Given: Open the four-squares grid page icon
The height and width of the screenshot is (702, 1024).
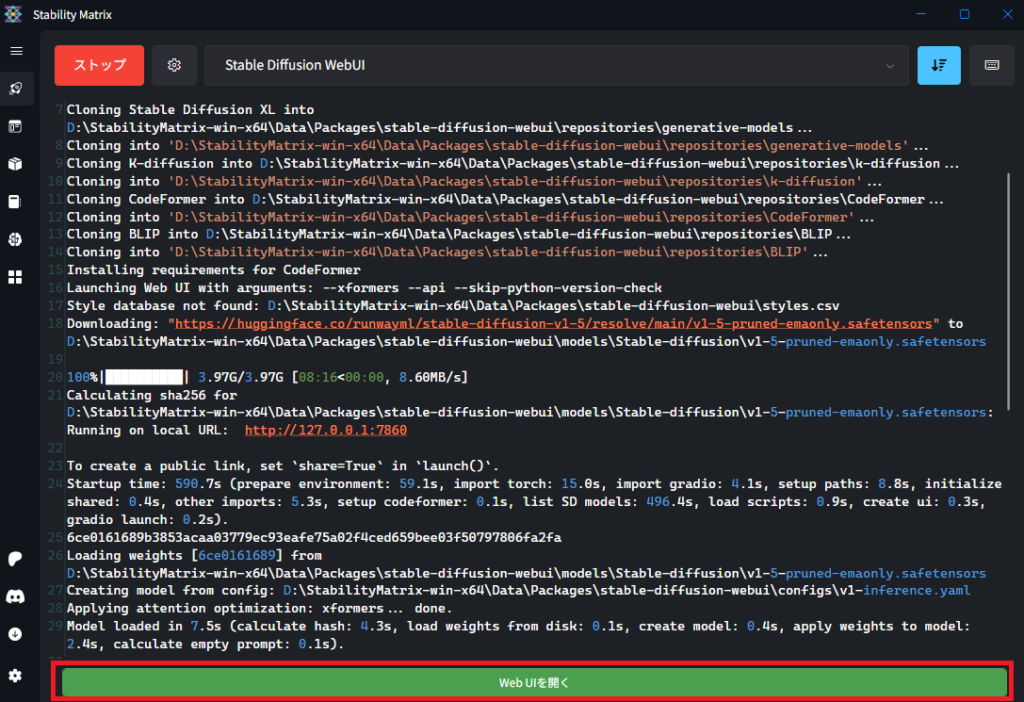Looking at the screenshot, I should coord(16,278).
